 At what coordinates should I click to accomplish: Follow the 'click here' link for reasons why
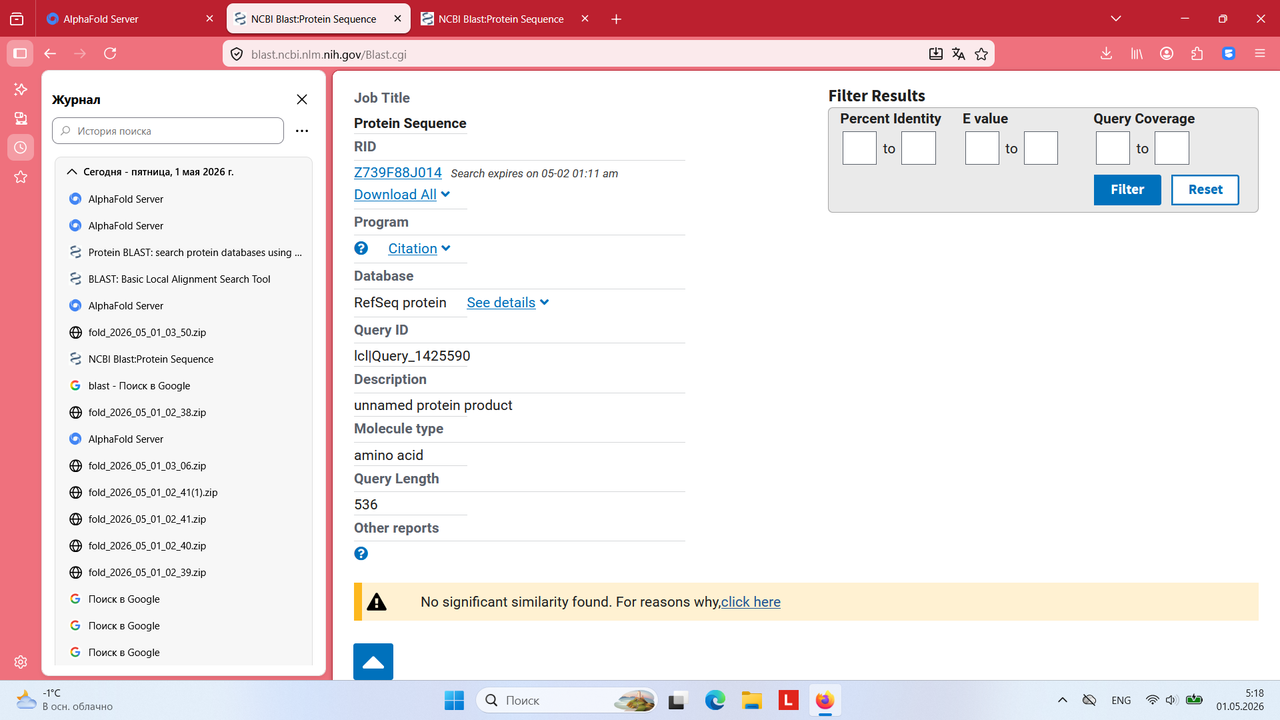click(x=750, y=602)
